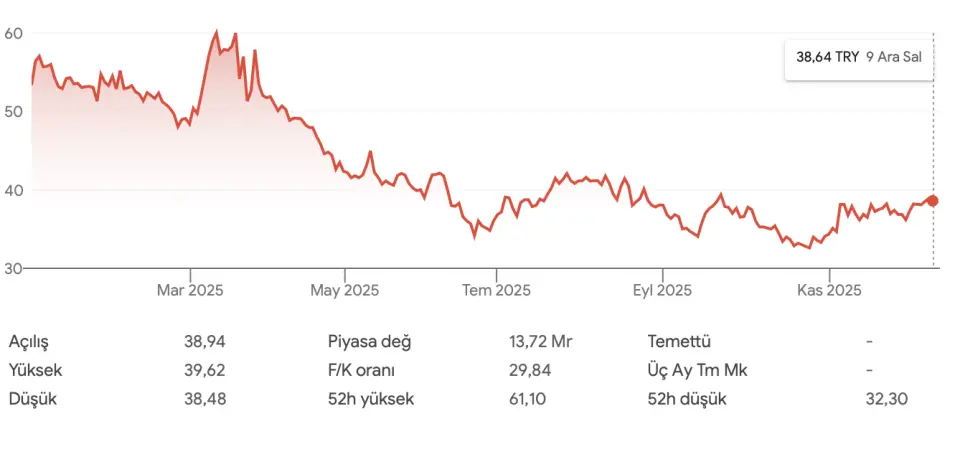The image size is (960, 472).
Task: Click the red dot at the chart's end
Action: [x=933, y=201]
